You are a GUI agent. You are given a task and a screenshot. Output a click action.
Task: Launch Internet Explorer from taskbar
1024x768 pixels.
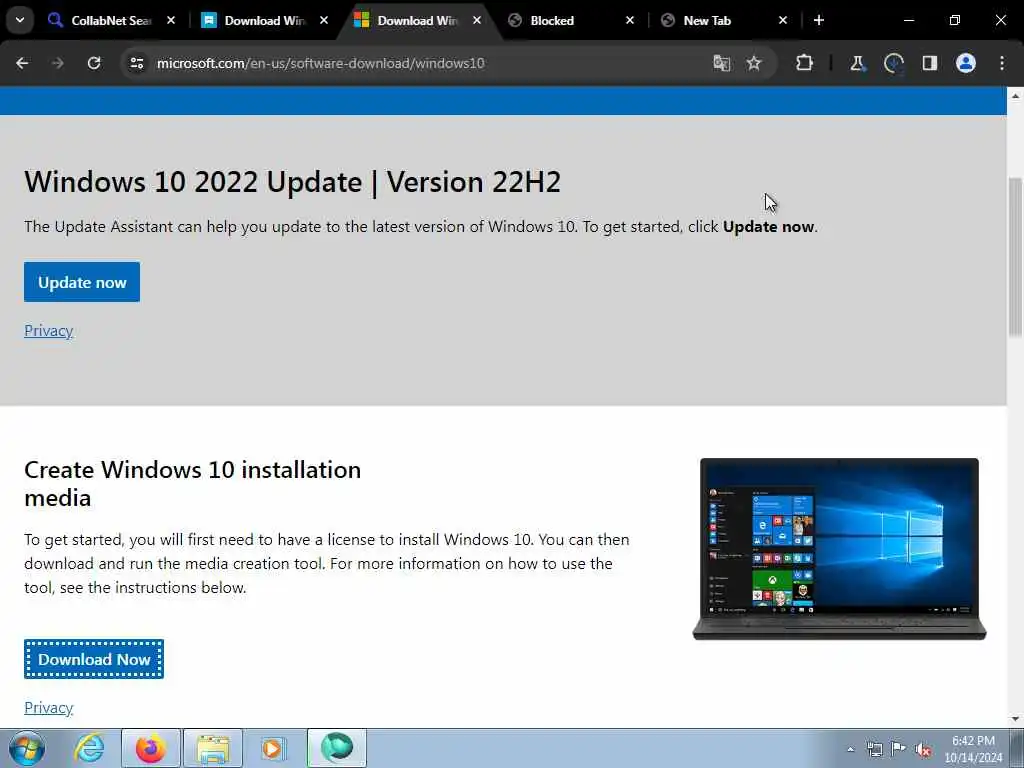(x=89, y=748)
